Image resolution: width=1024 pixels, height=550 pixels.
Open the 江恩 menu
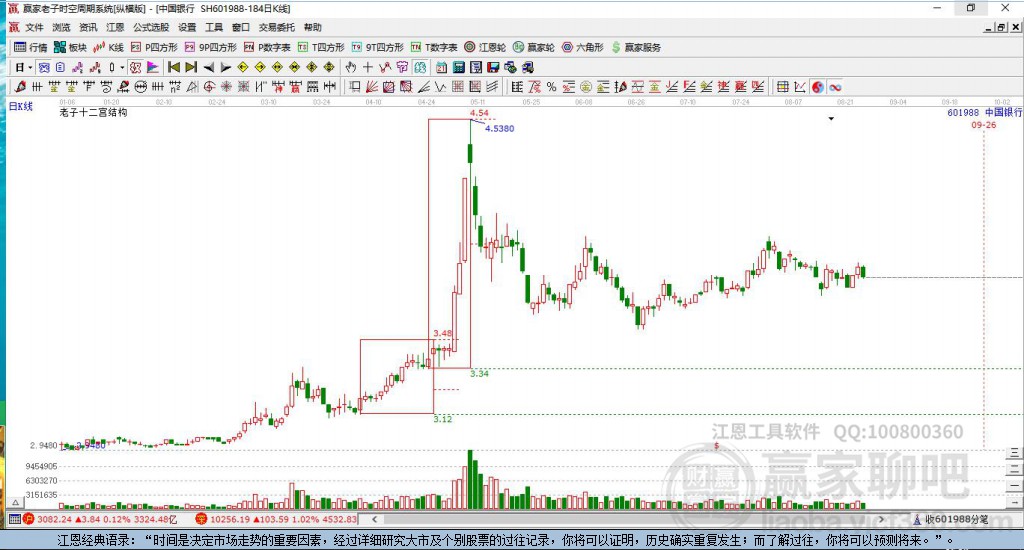tap(115, 27)
